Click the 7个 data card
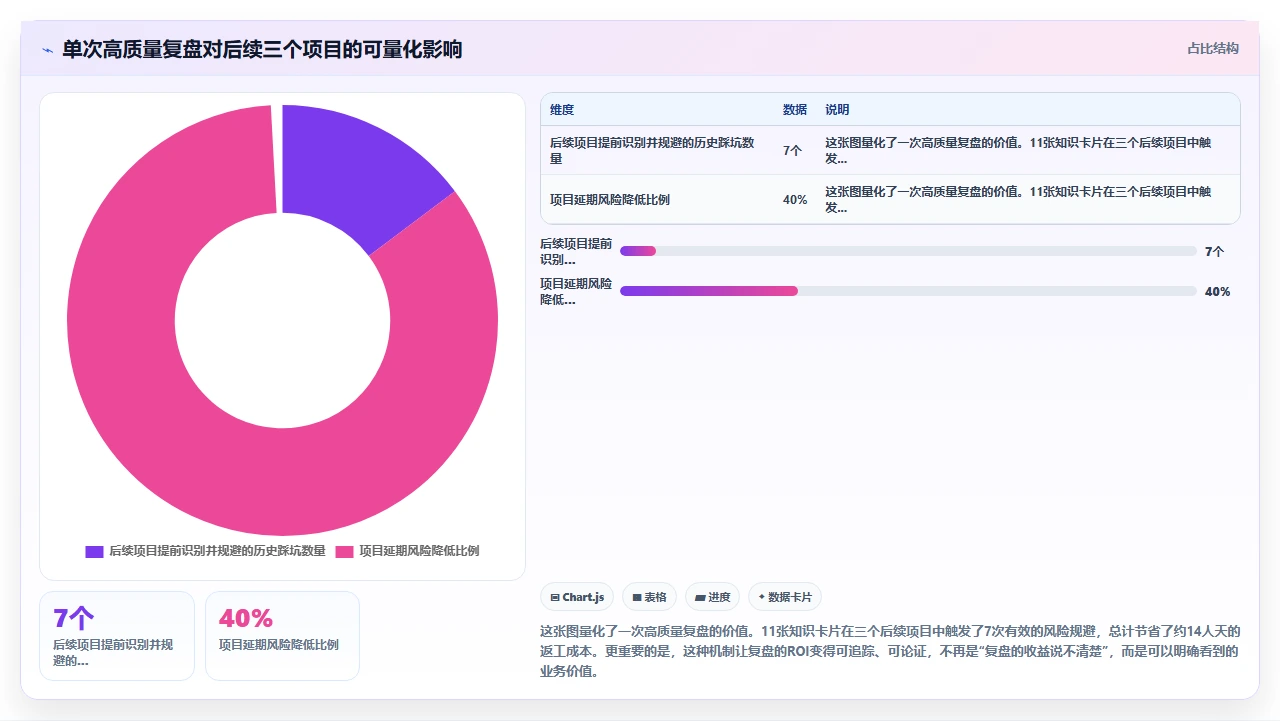Image resolution: width=1280 pixels, height=721 pixels. (117, 636)
